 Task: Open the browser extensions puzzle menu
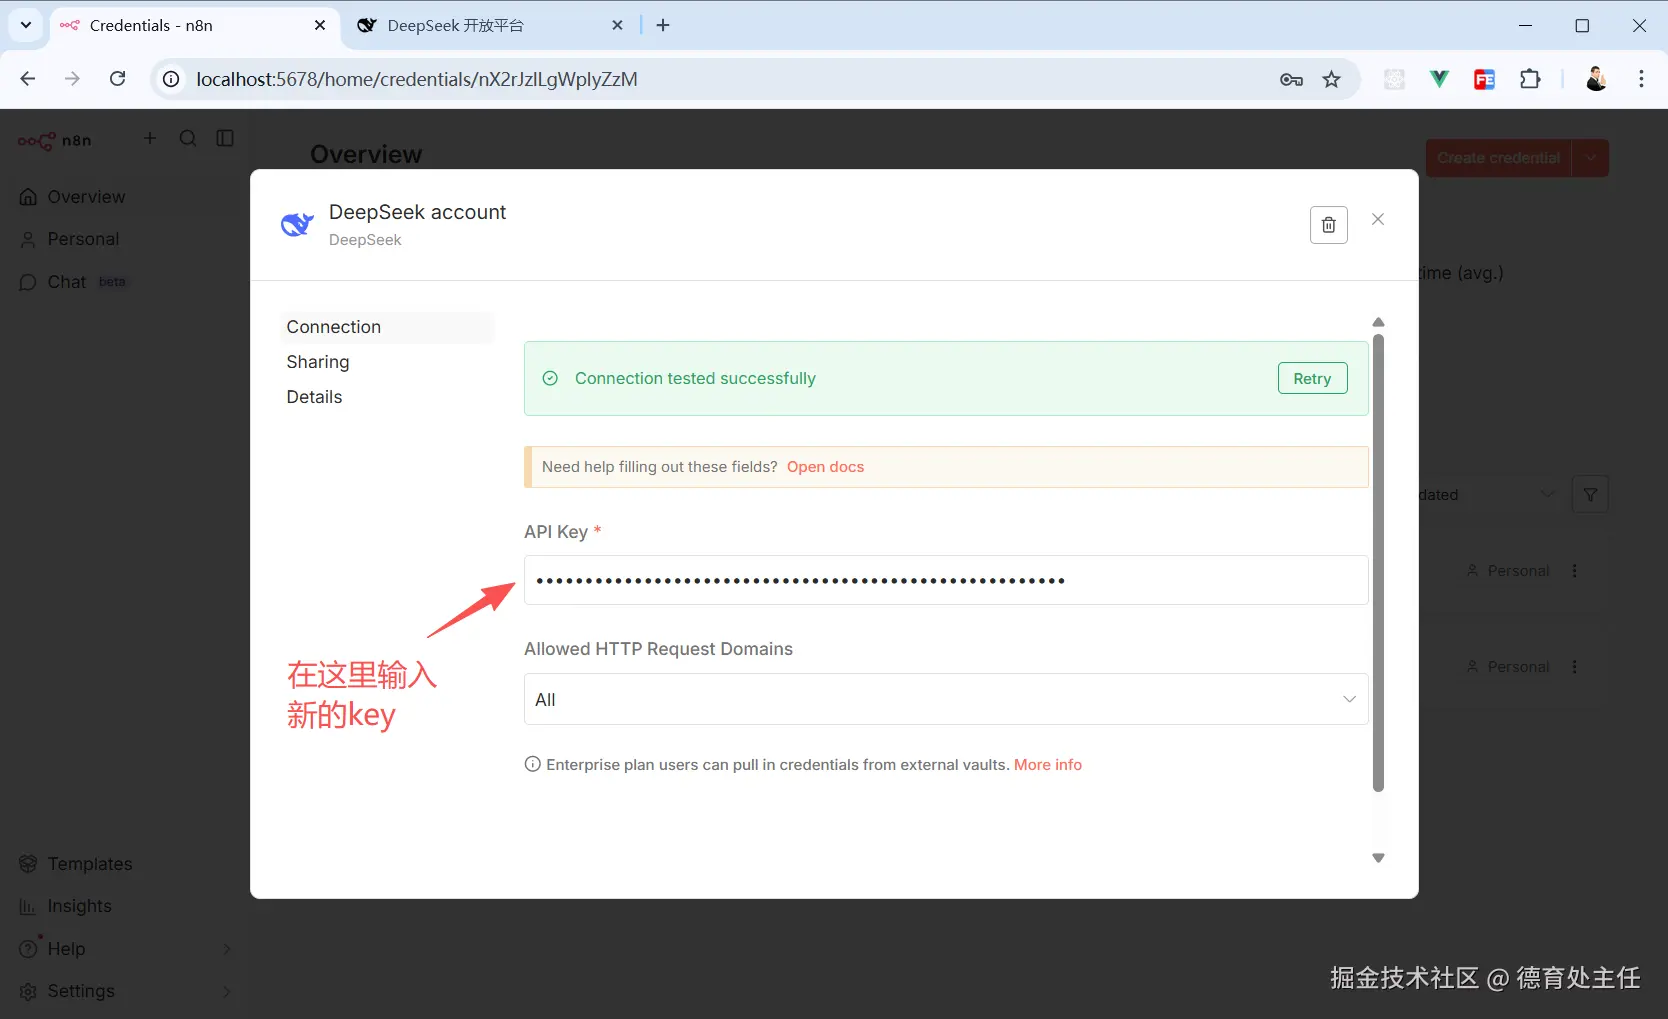pyautogui.click(x=1530, y=79)
